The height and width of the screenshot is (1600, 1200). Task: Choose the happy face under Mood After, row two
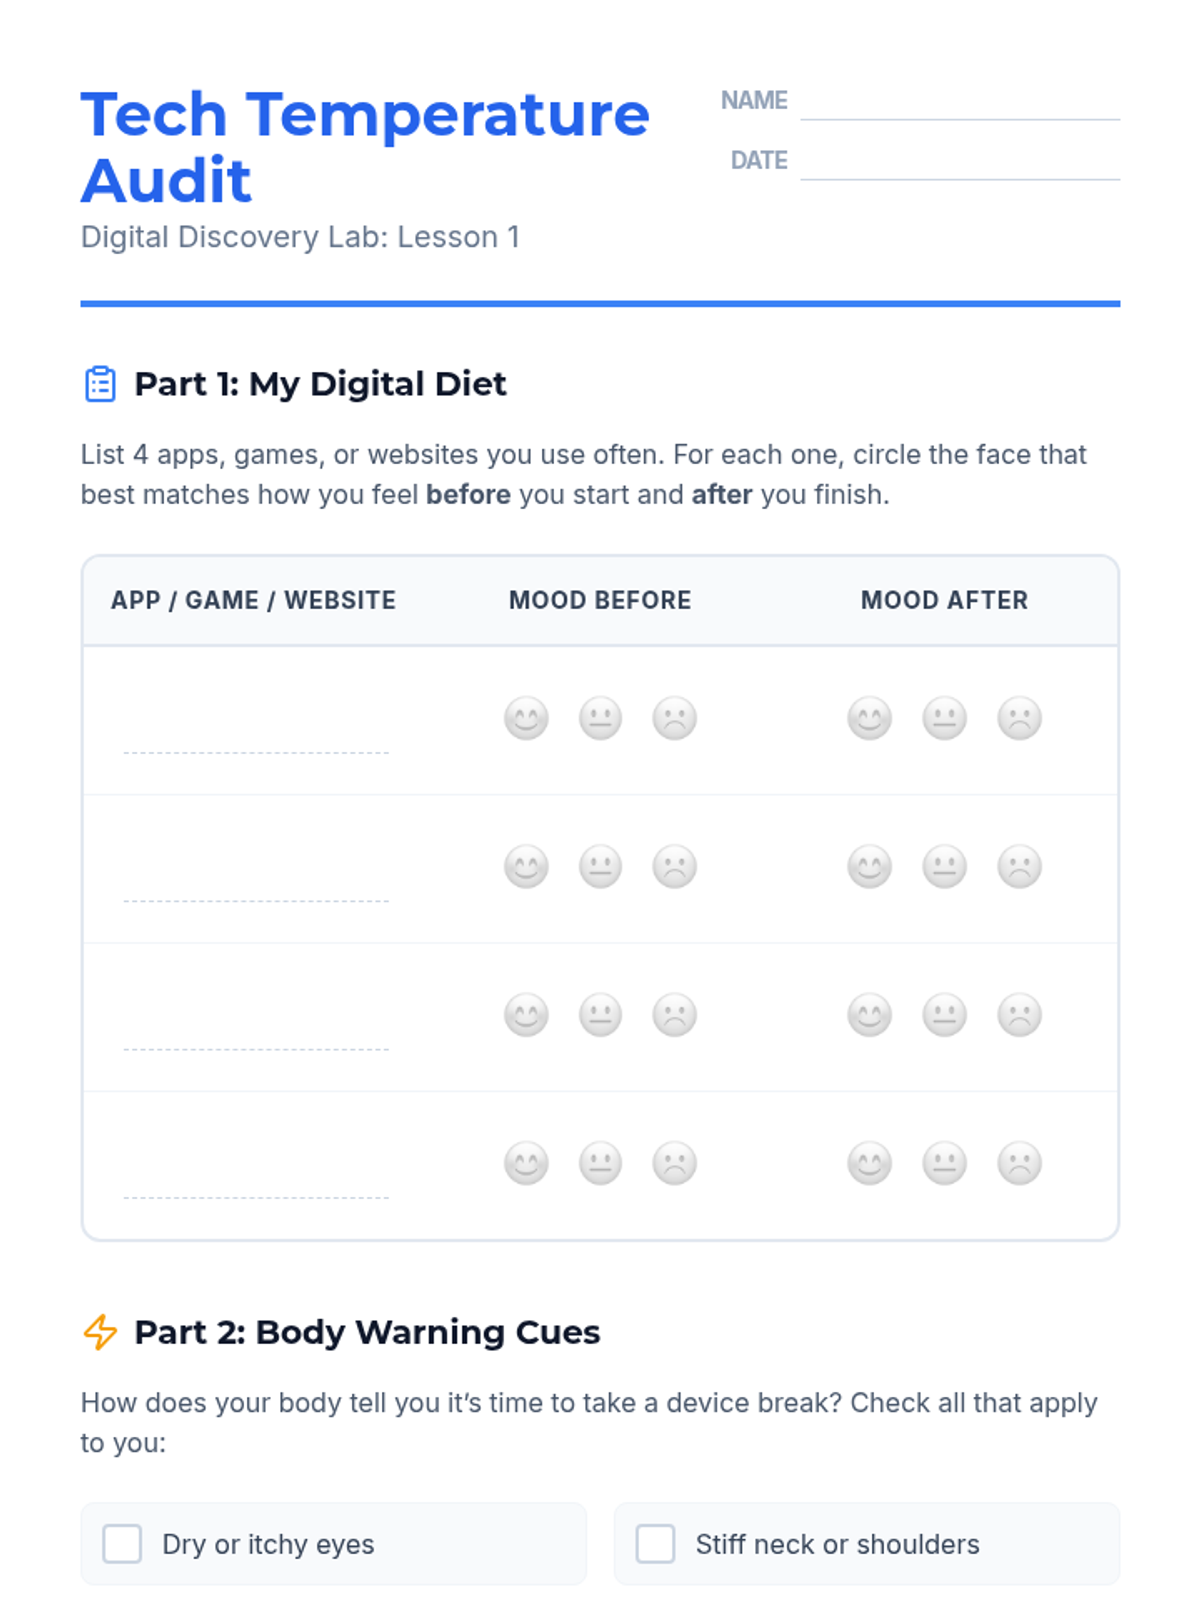click(x=869, y=866)
